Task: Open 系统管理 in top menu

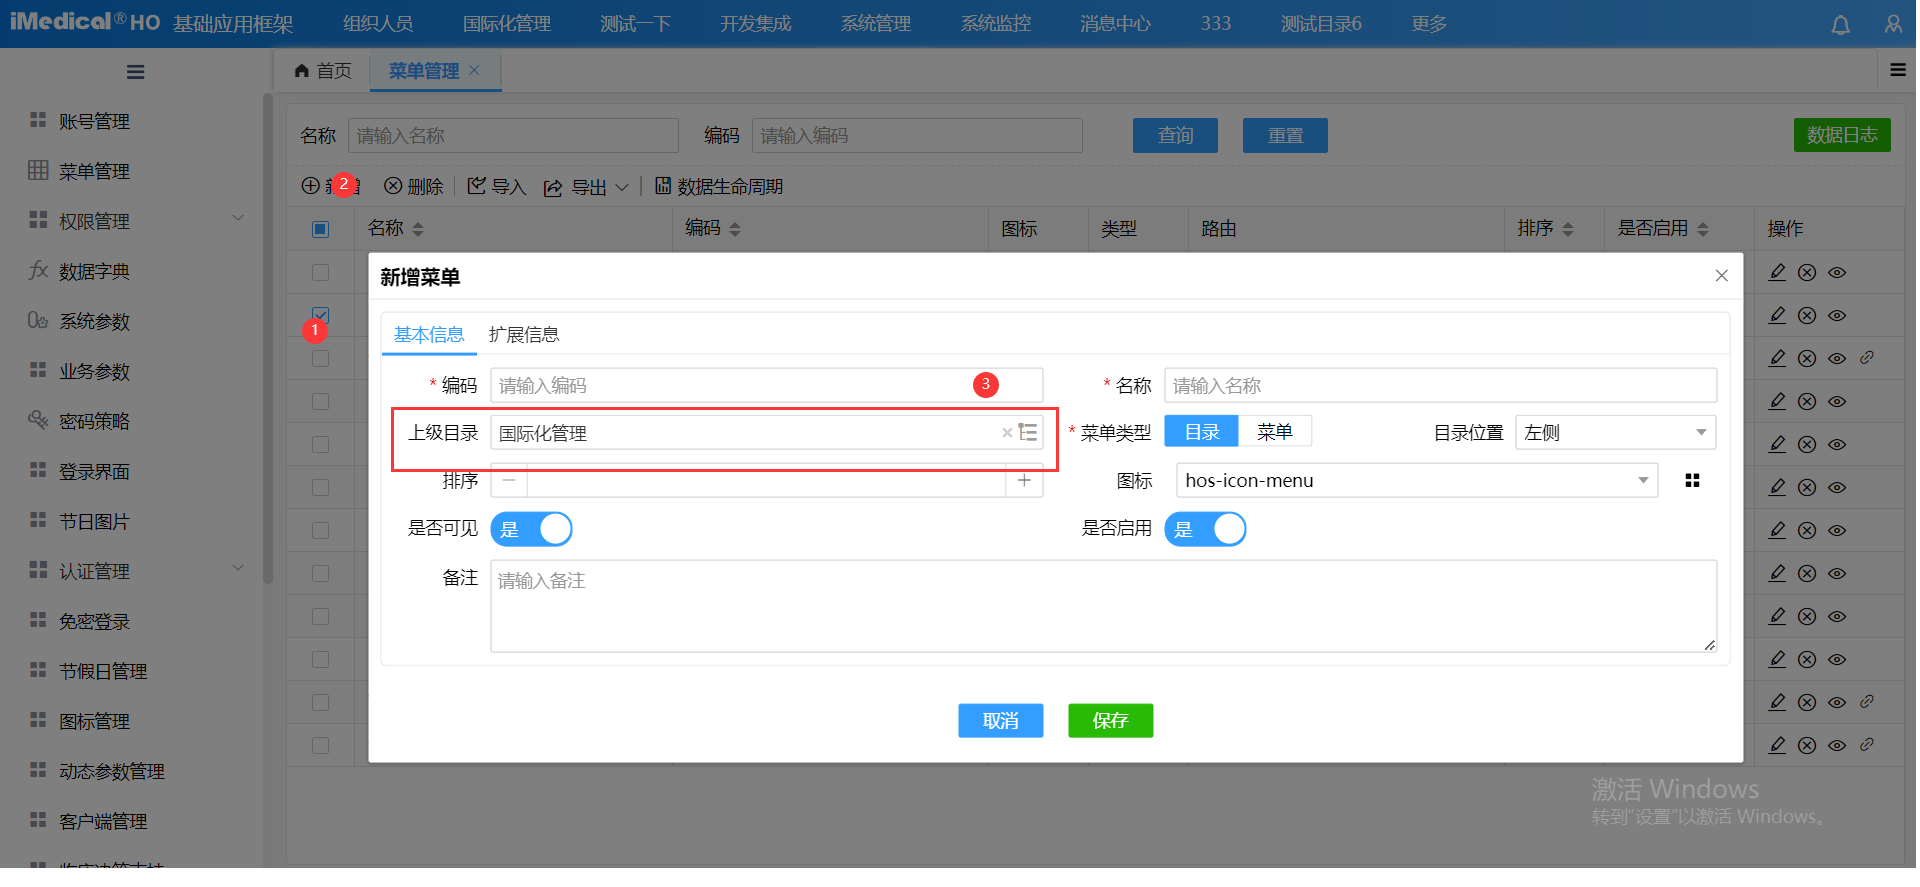Action: click(x=875, y=24)
